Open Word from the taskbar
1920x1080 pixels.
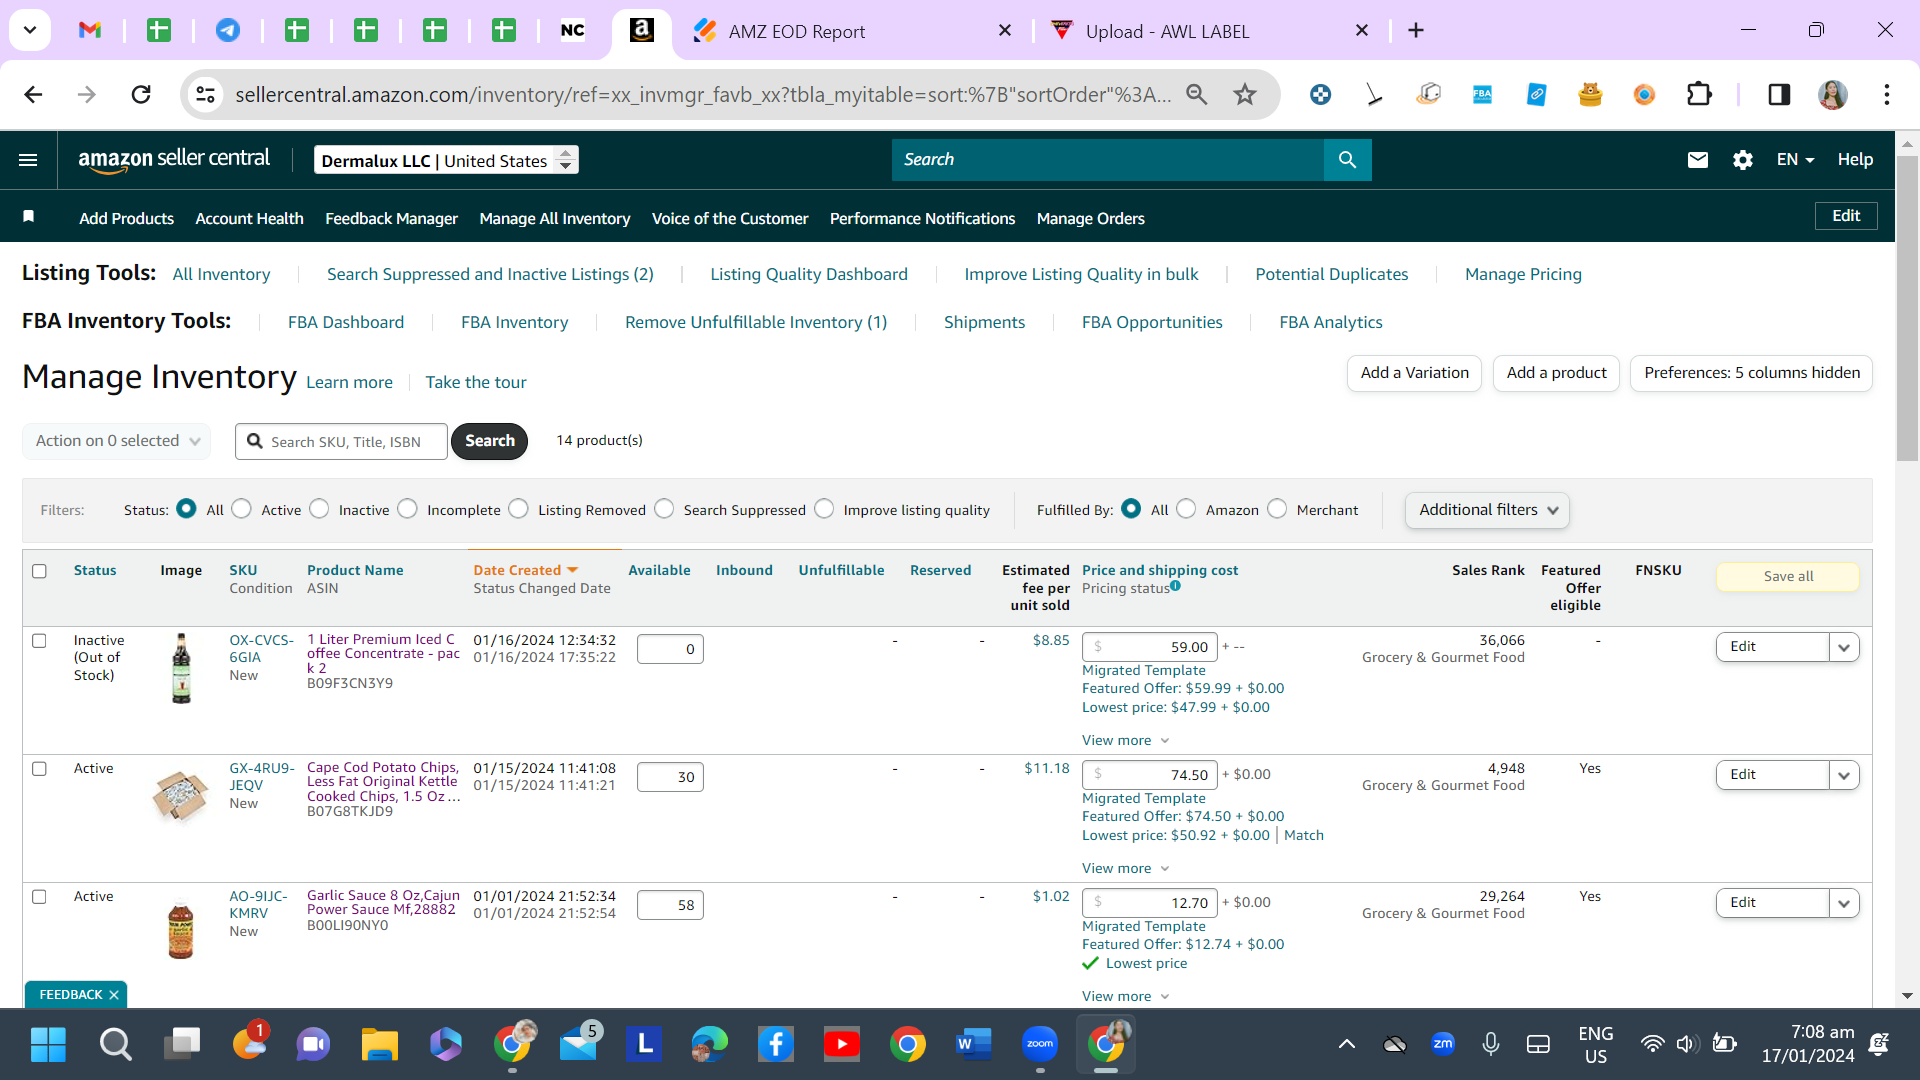click(x=974, y=1044)
